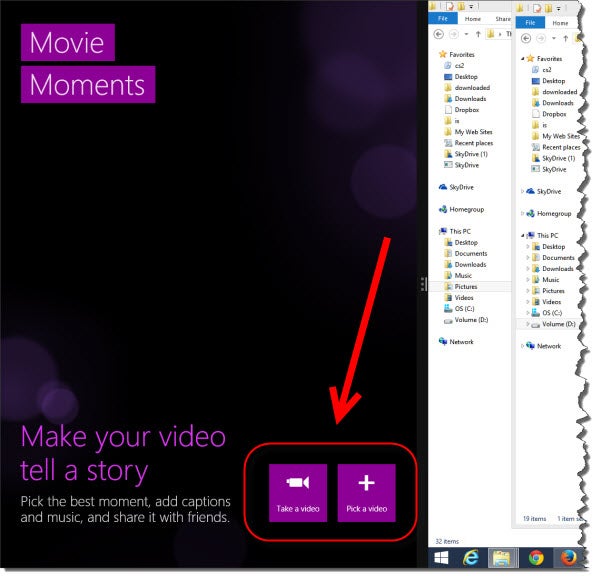Launch Internet Explorer from the taskbar
The height and width of the screenshot is (576, 600).
coord(471,556)
